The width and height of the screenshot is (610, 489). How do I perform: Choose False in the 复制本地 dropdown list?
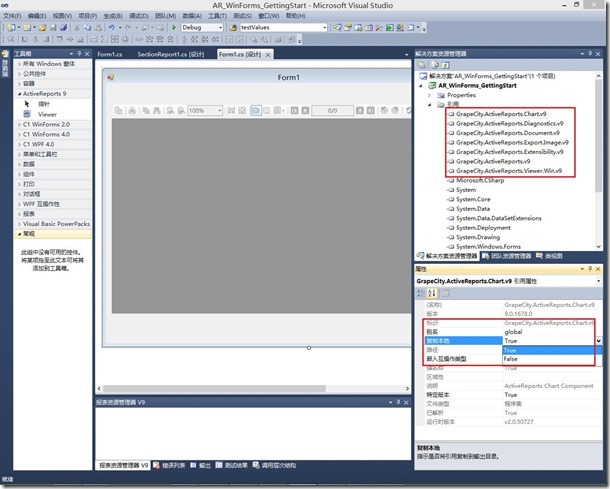552,359
